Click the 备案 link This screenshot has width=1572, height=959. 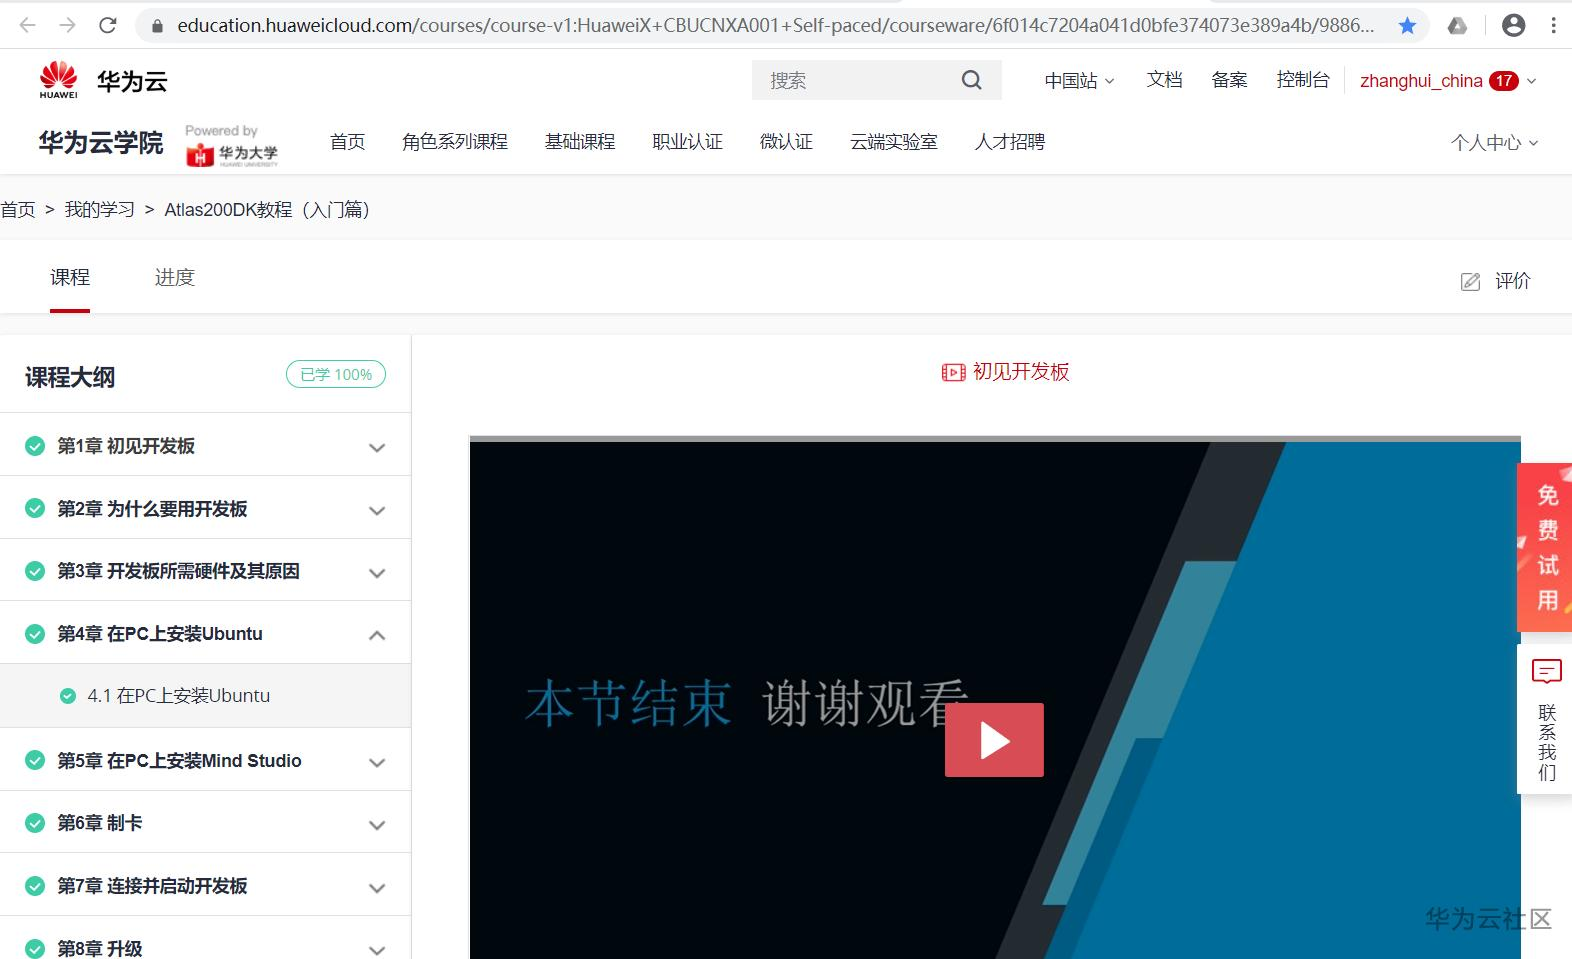[1229, 80]
